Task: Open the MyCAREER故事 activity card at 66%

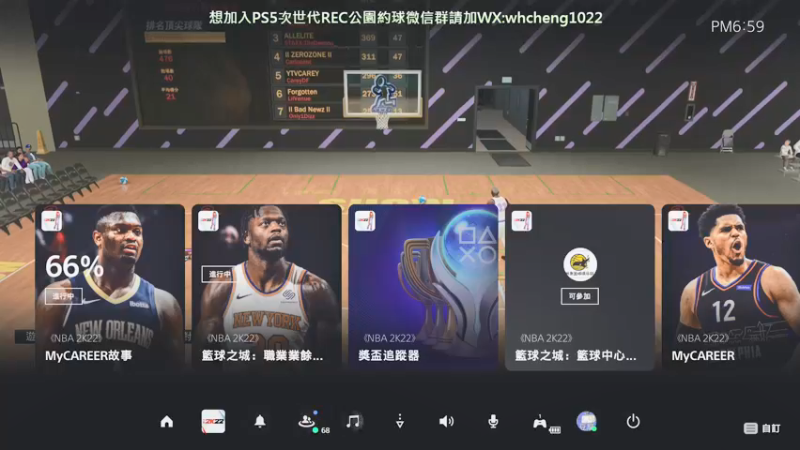Action: 110,287
